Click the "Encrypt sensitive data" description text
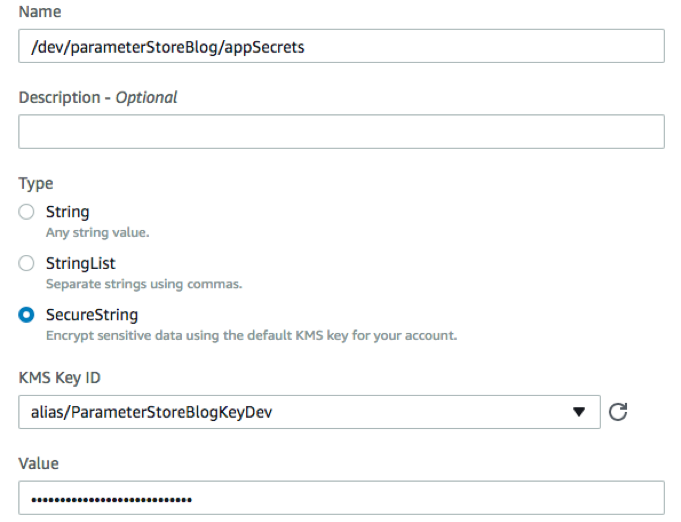 [251, 336]
